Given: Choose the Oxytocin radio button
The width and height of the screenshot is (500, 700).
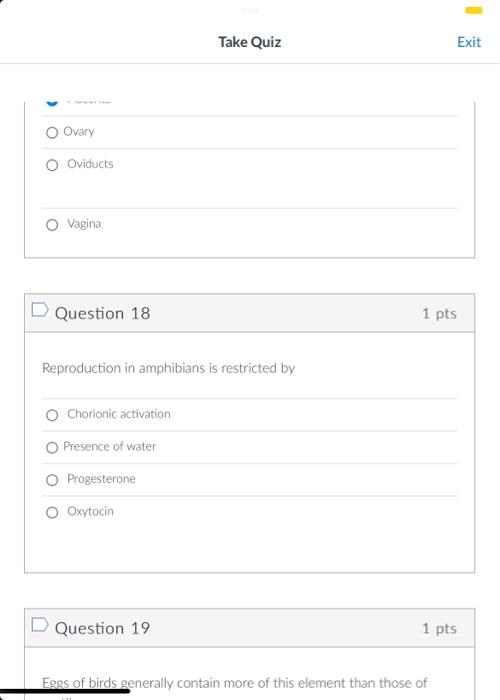Looking at the screenshot, I should pos(52,512).
